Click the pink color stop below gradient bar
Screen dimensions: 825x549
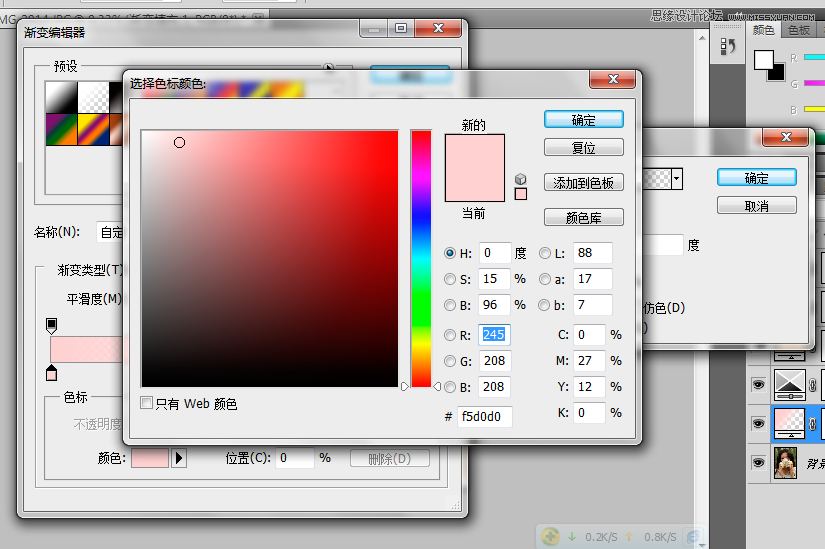[51, 373]
